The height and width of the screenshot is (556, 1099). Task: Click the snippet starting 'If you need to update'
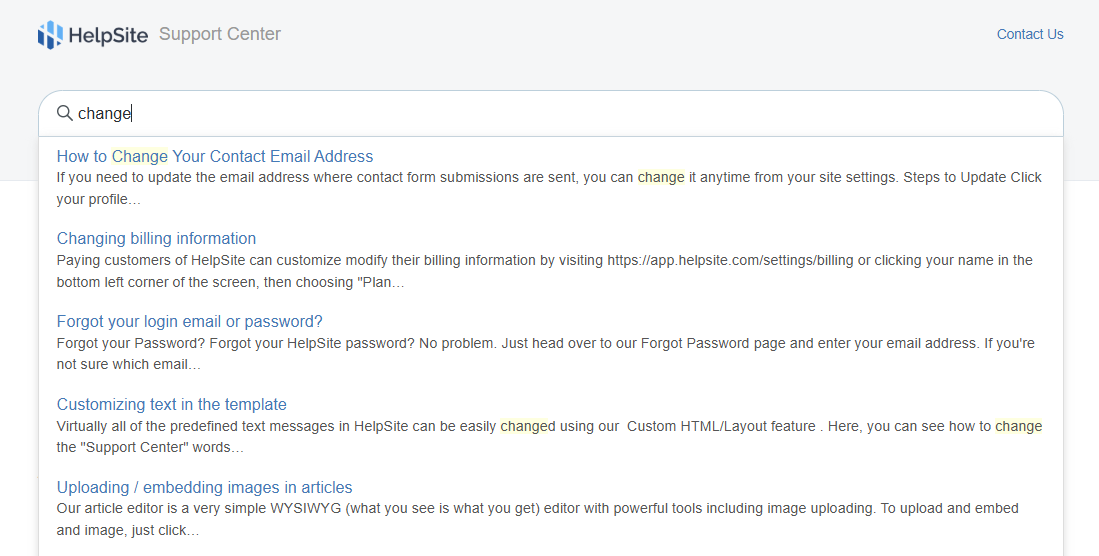click(x=549, y=188)
